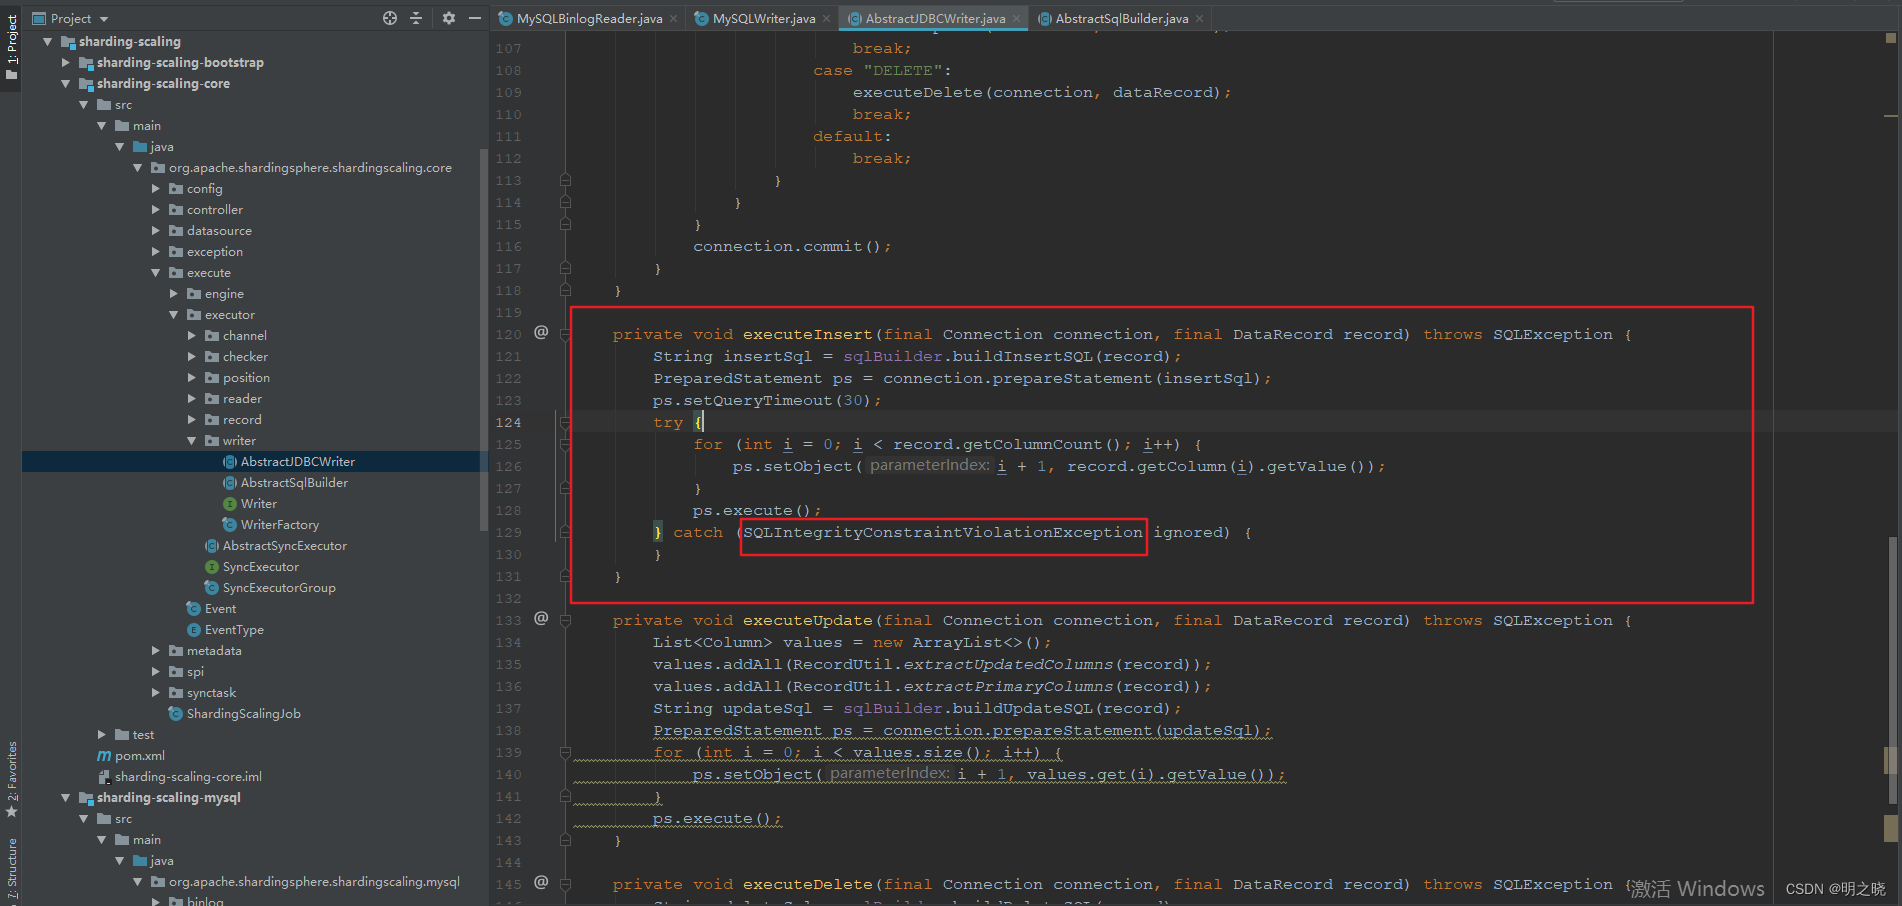
Task: Open the Project panel settings gear
Action: coord(447,17)
